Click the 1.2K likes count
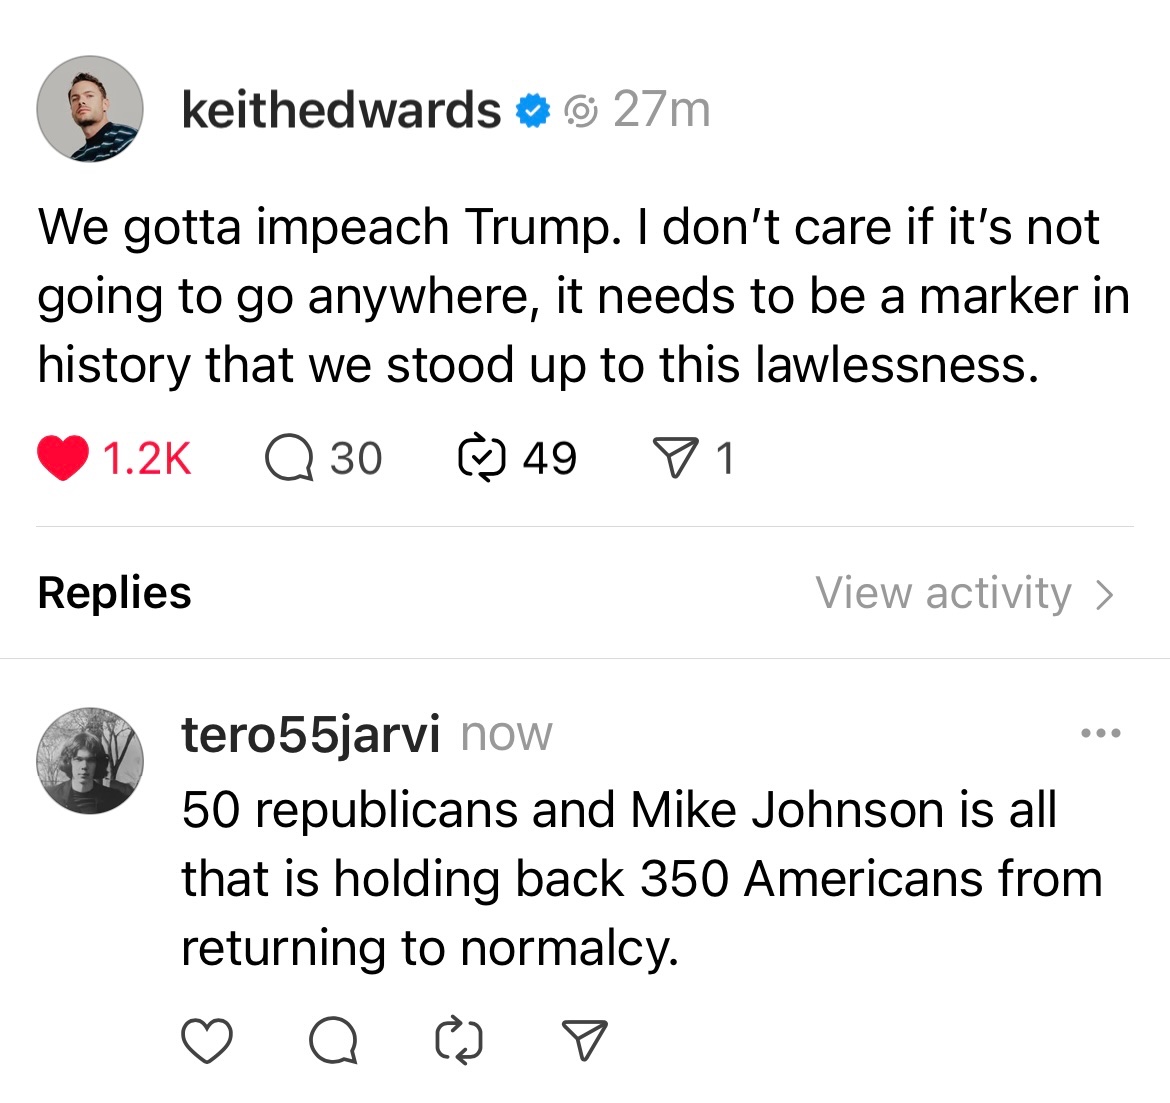 147,459
